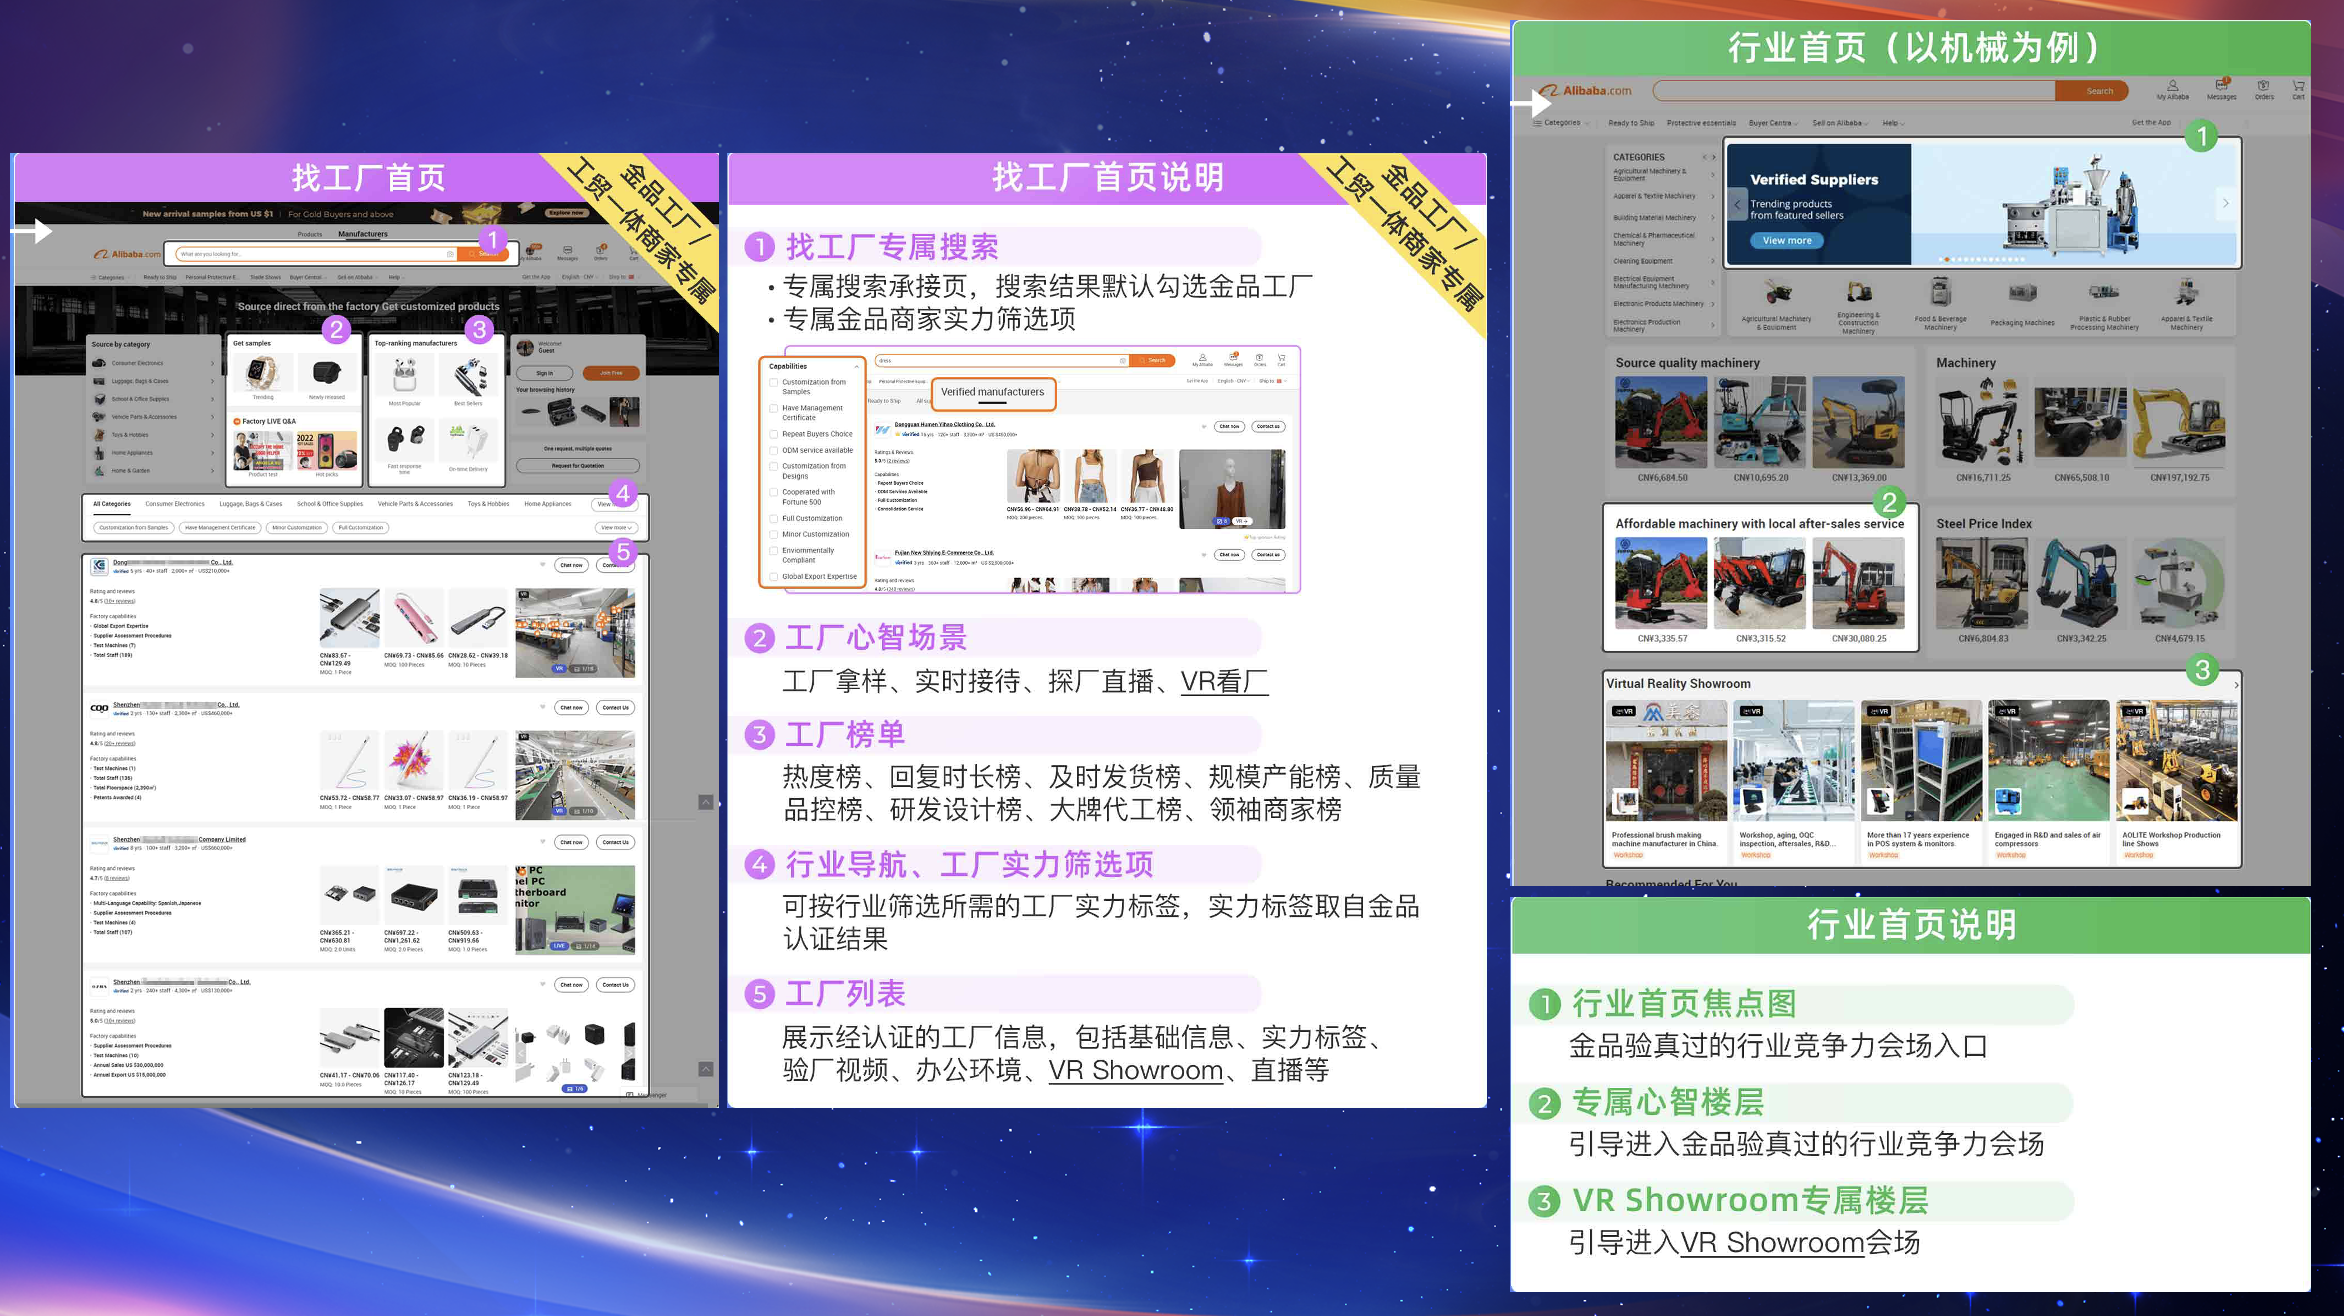Check Customization from Samples capability

pos(773,383)
